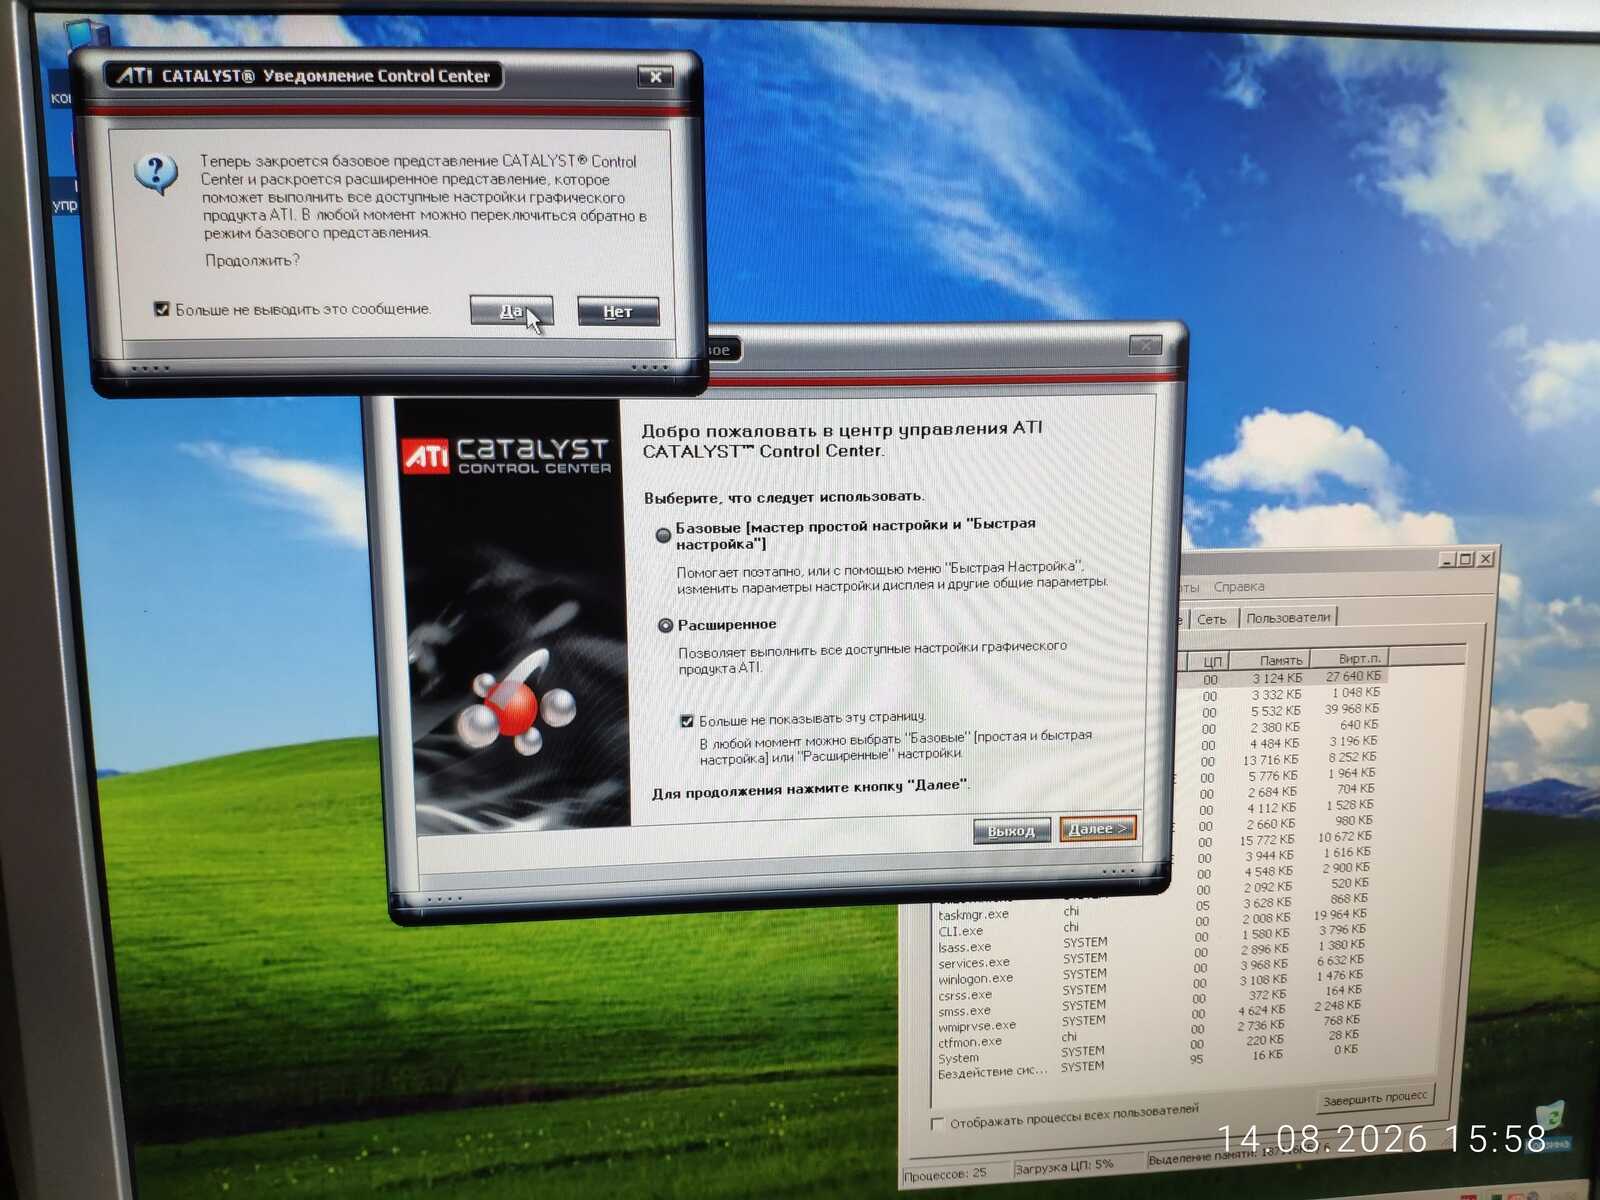Click the Да button in ATI notification
Screen dimensions: 1600x1200
coord(511,311)
